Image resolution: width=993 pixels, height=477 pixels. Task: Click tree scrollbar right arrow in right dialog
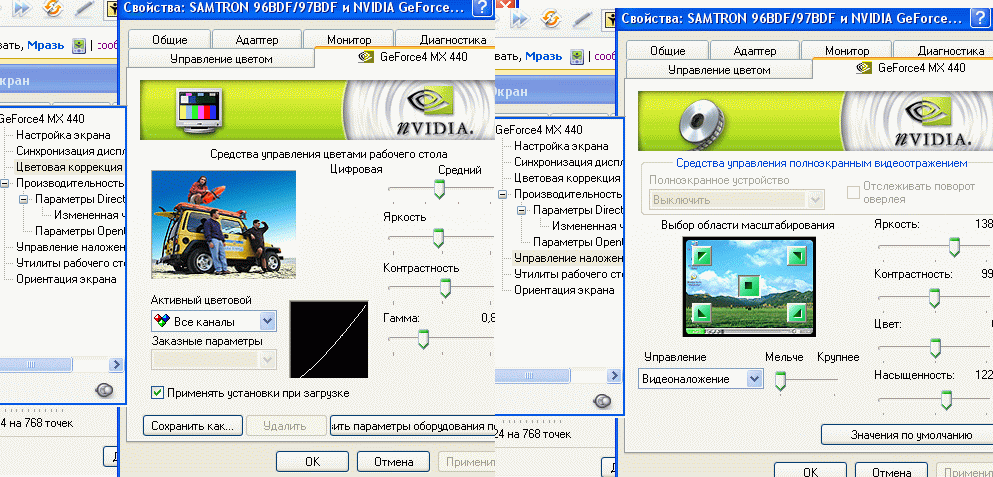pos(614,376)
